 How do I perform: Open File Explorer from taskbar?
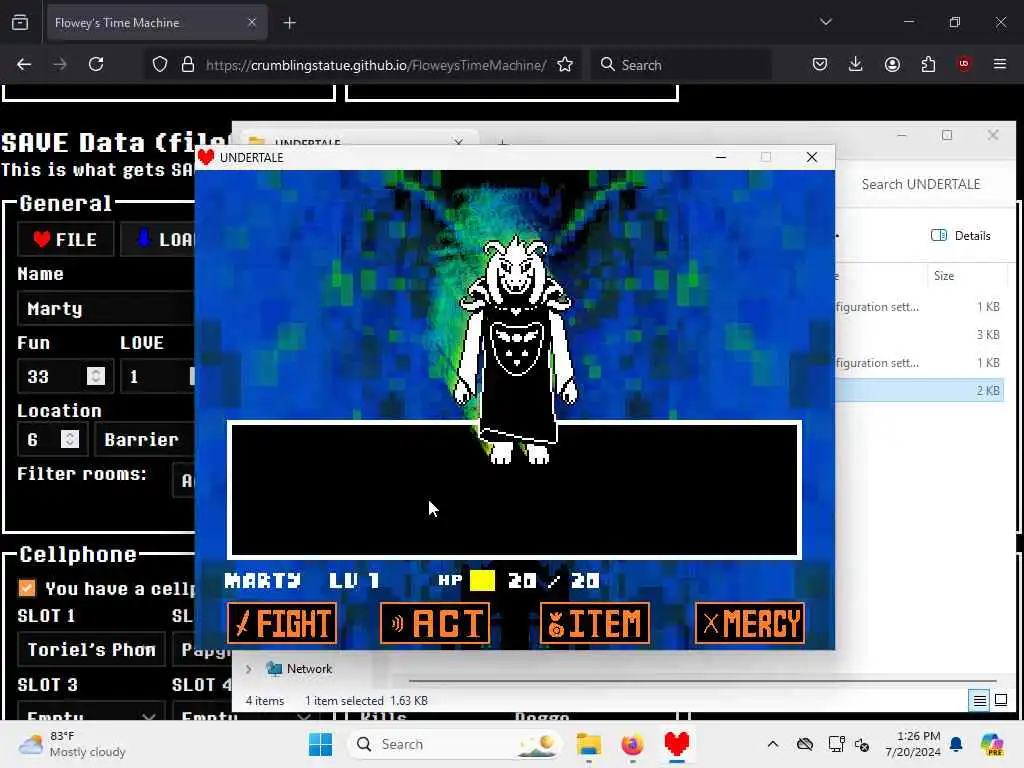tap(588, 744)
